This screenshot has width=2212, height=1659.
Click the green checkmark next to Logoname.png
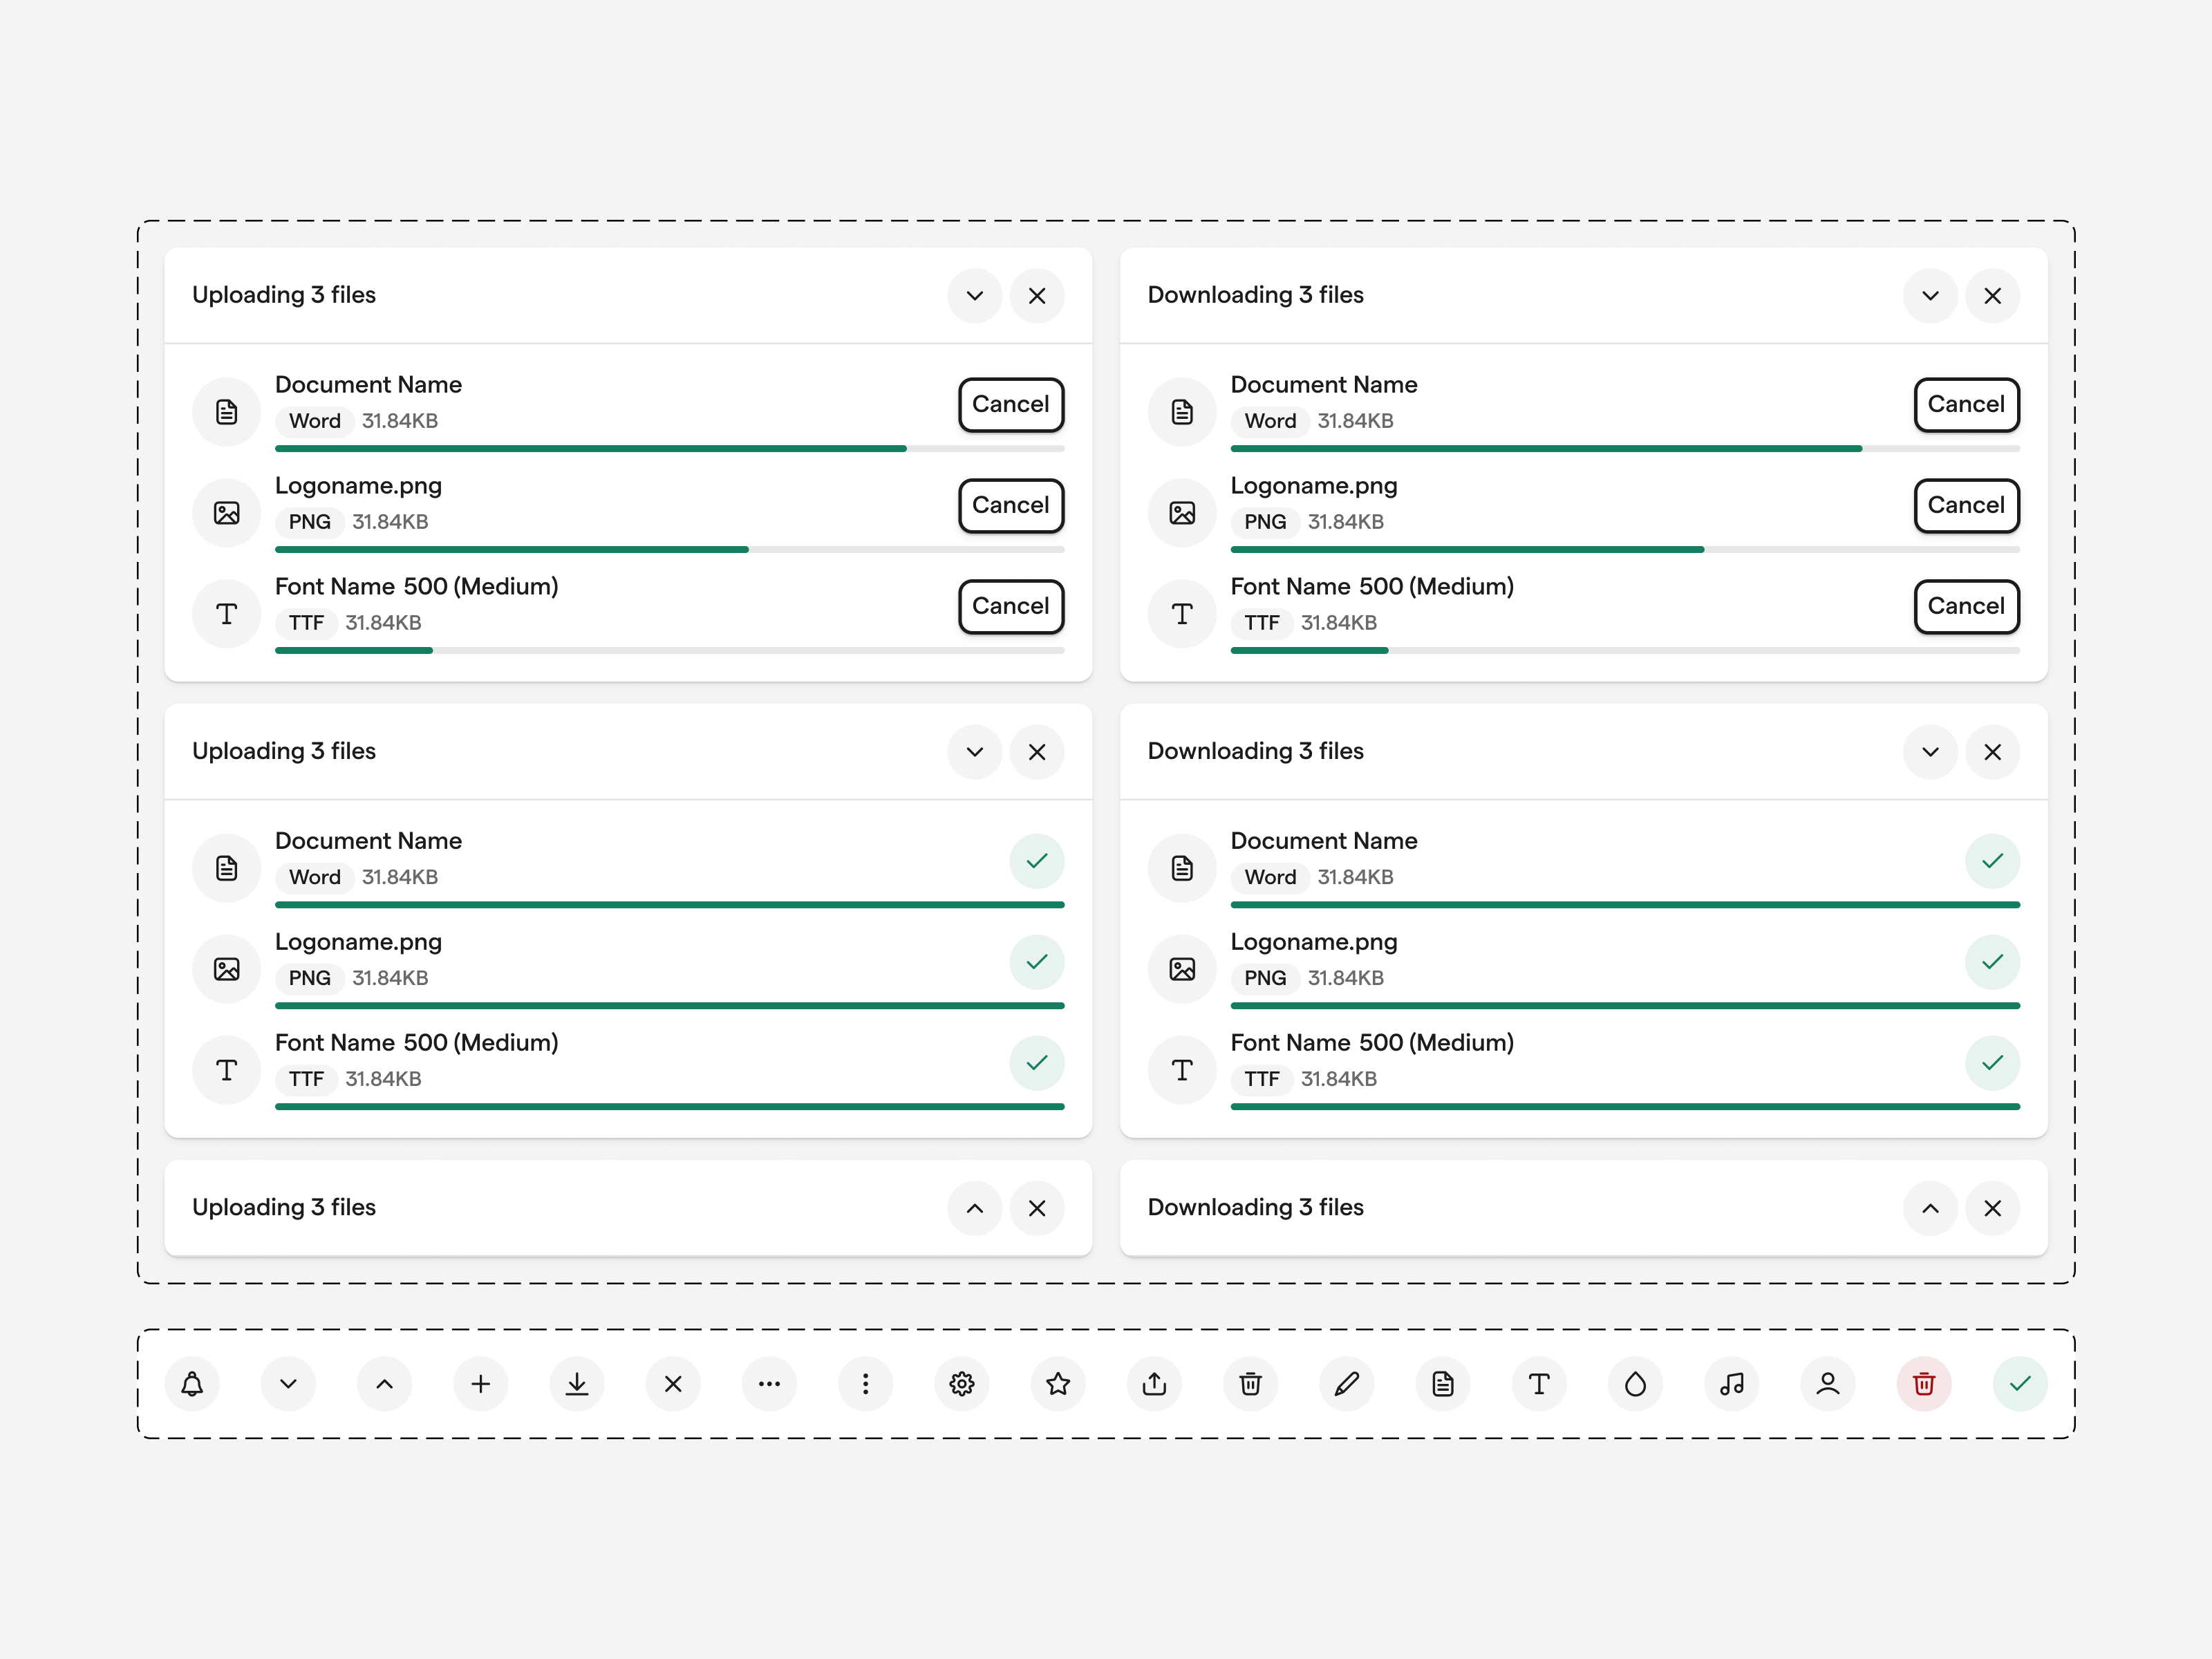[1037, 962]
